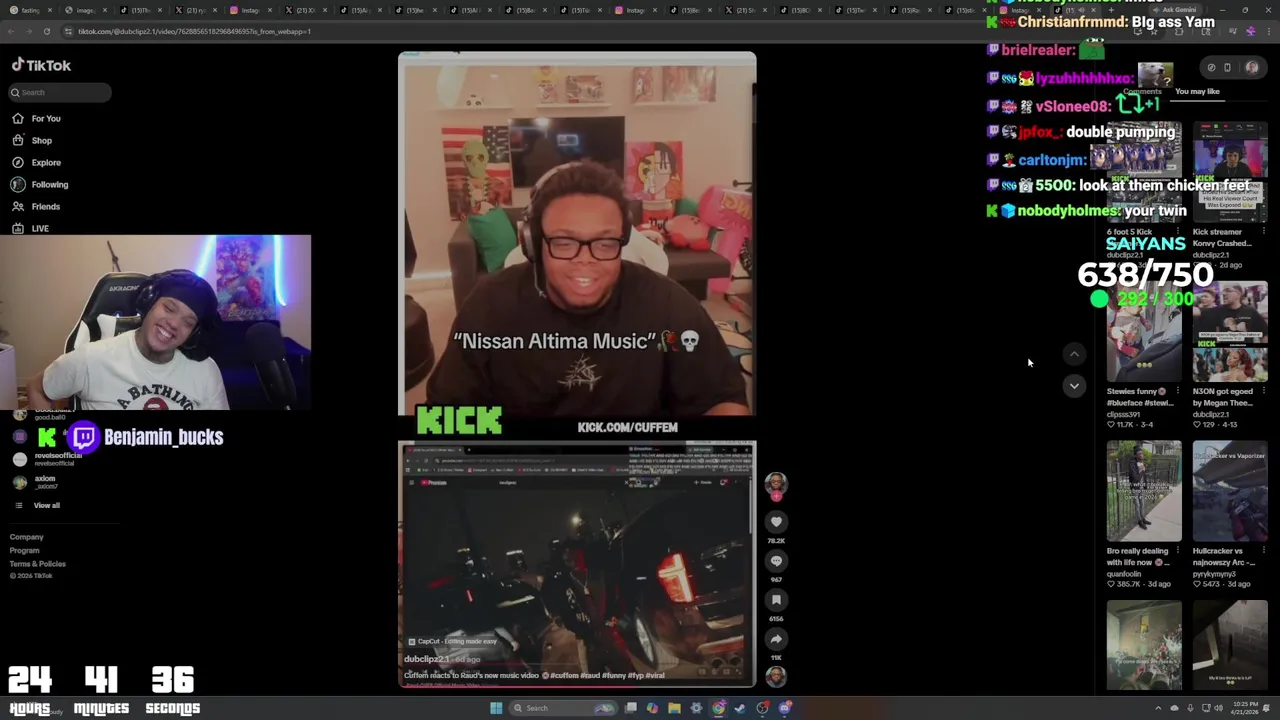
Task: Open more options for 'Bro really dealing' video
Action: pos(1177,551)
